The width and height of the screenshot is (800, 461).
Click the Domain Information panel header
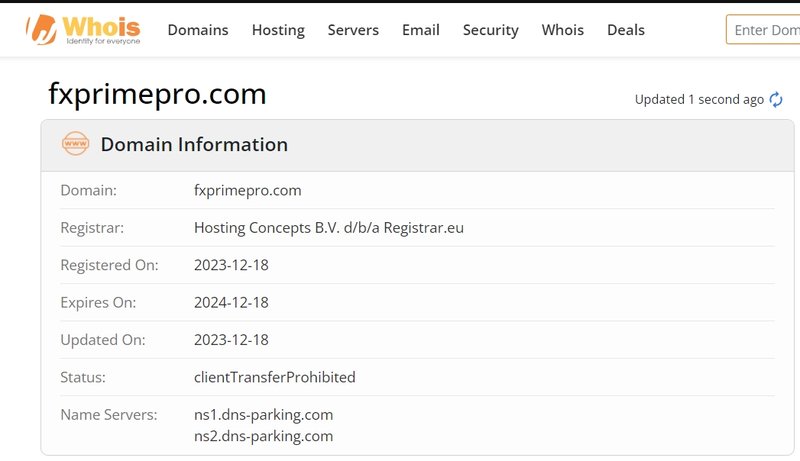(417, 145)
